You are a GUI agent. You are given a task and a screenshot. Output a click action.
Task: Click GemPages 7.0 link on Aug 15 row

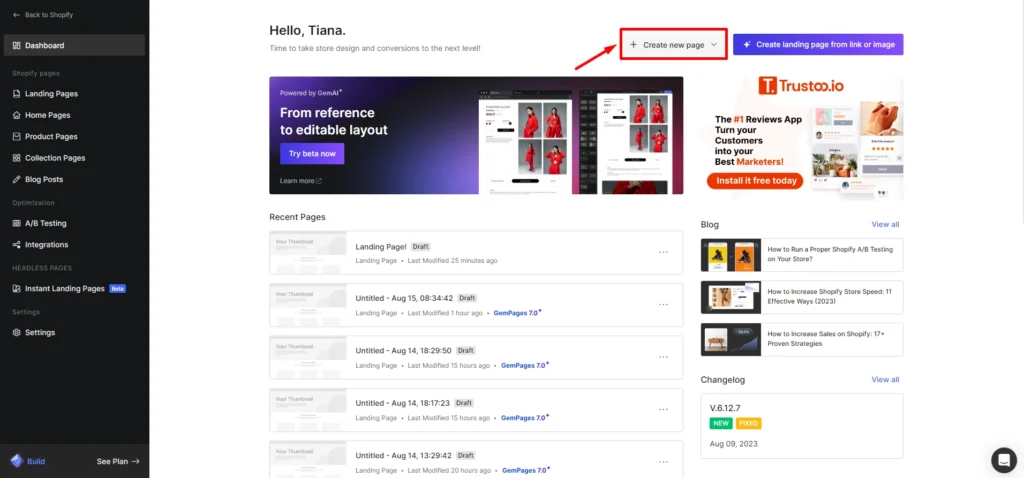point(517,313)
